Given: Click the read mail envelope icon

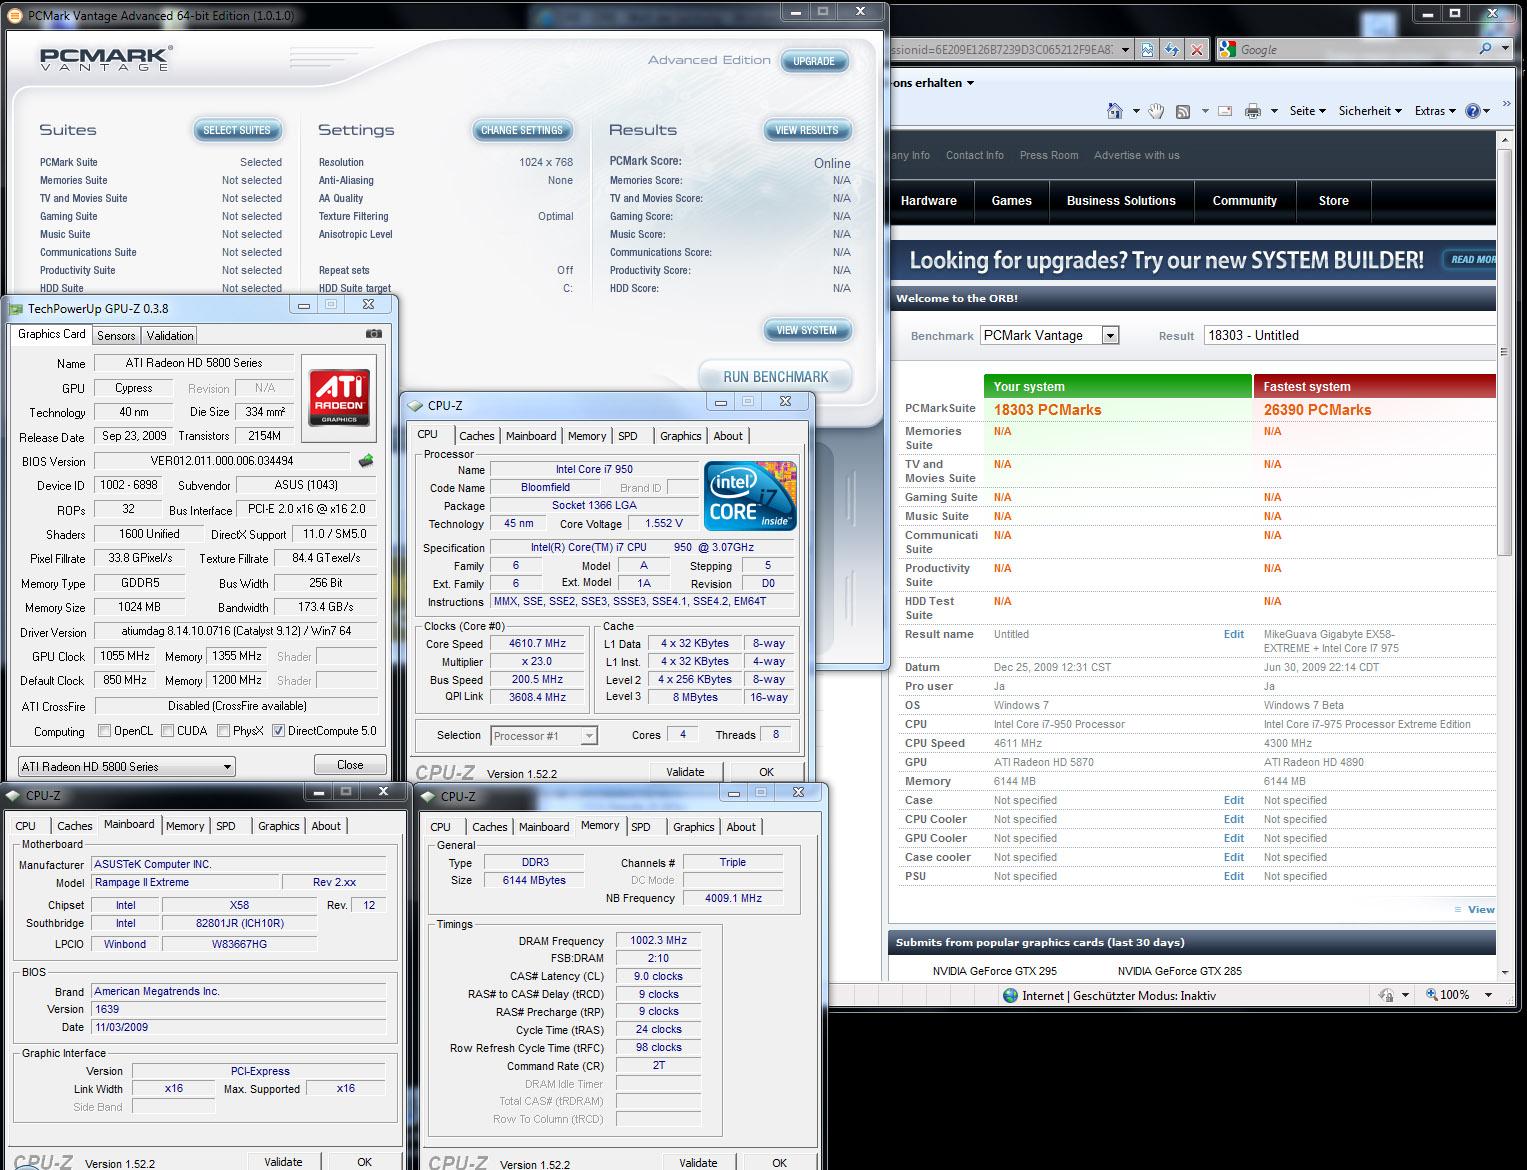Looking at the screenshot, I should click(1225, 111).
